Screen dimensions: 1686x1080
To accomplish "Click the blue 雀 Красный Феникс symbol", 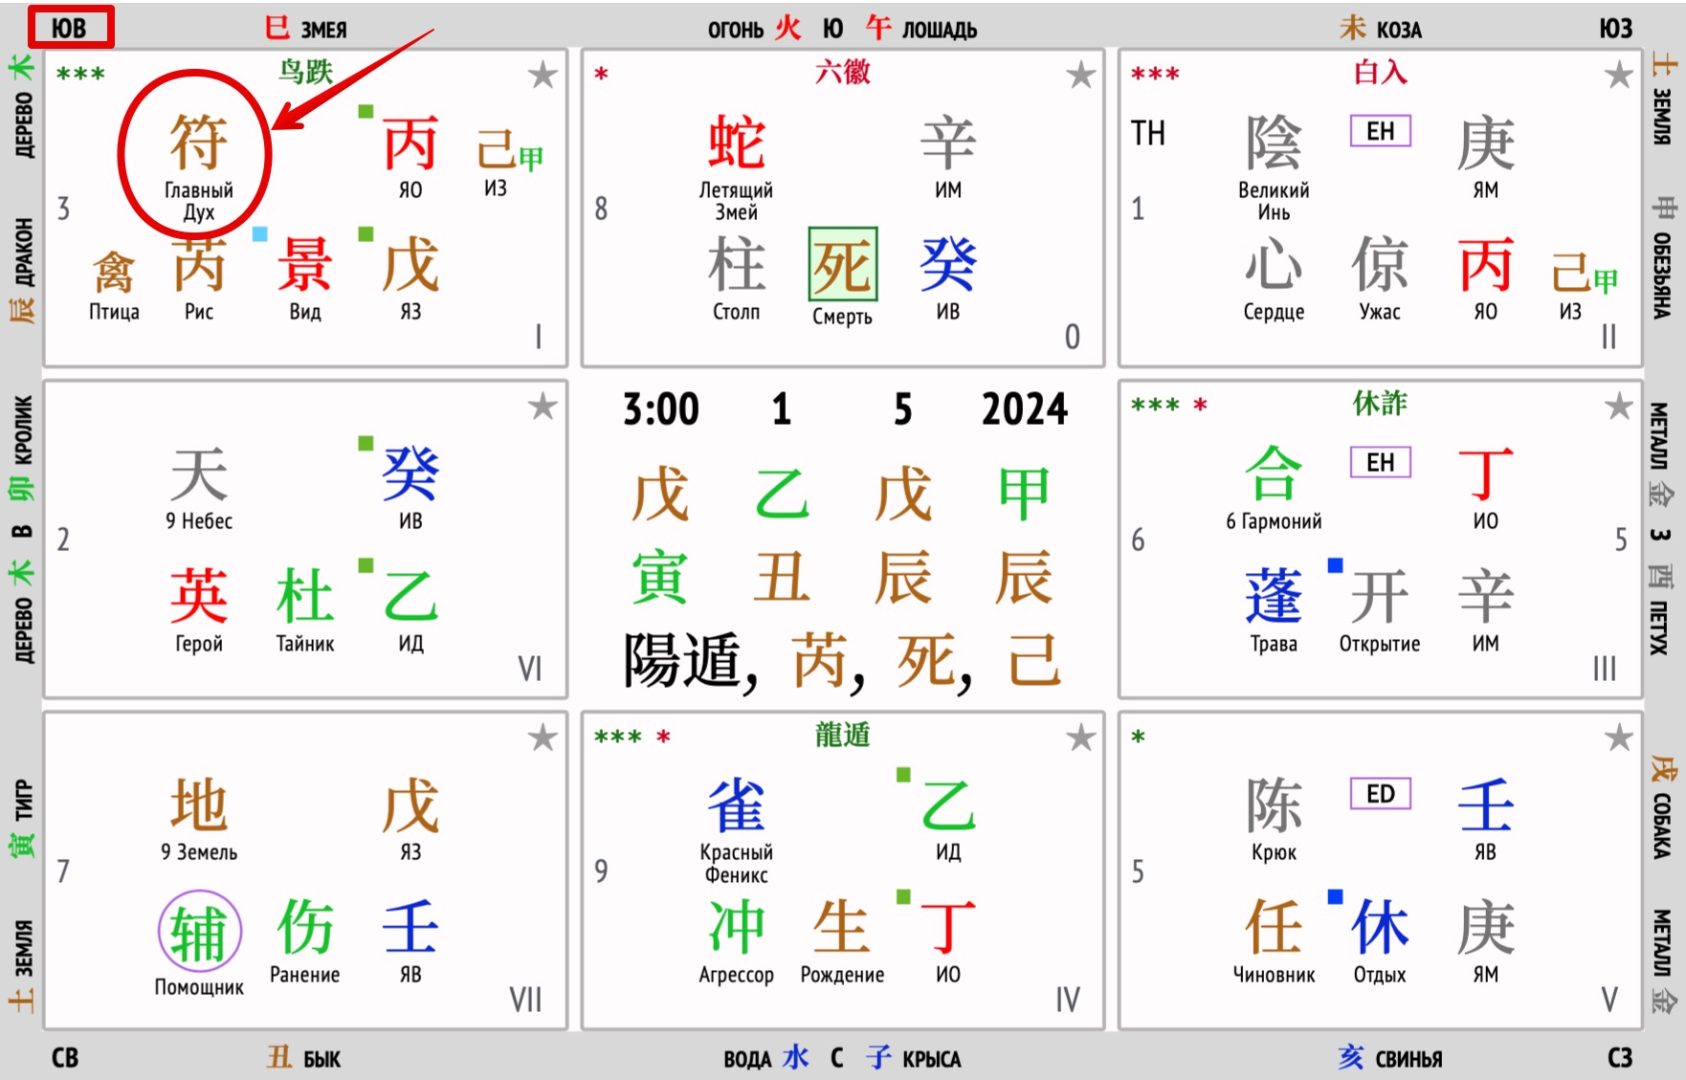I will click(735, 806).
